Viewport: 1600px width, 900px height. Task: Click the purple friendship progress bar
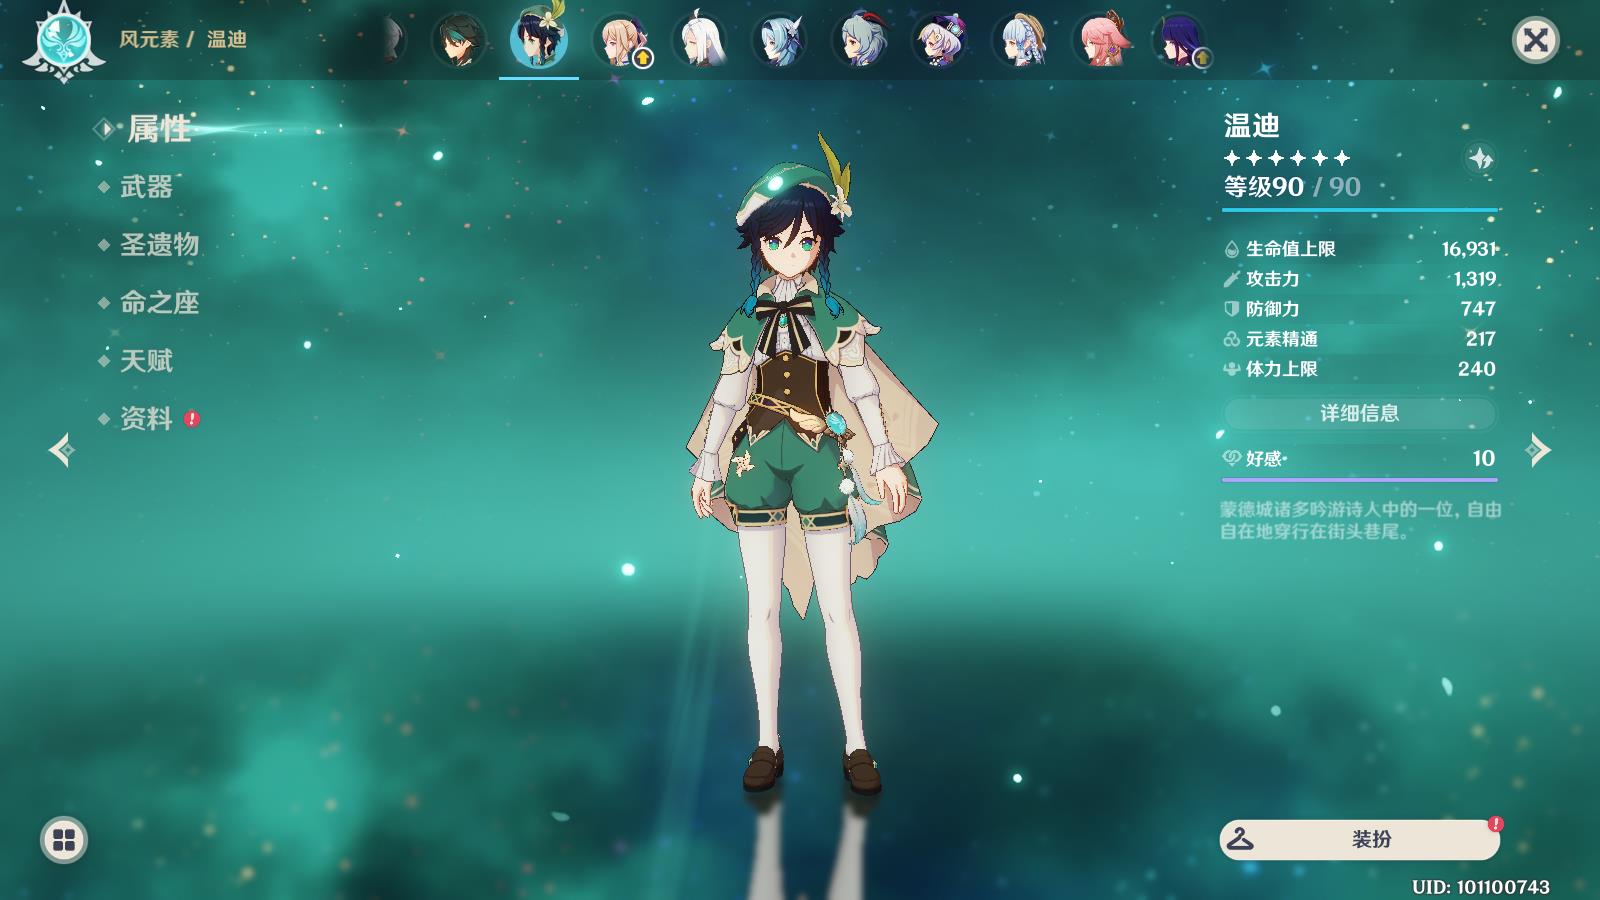tap(1360, 480)
